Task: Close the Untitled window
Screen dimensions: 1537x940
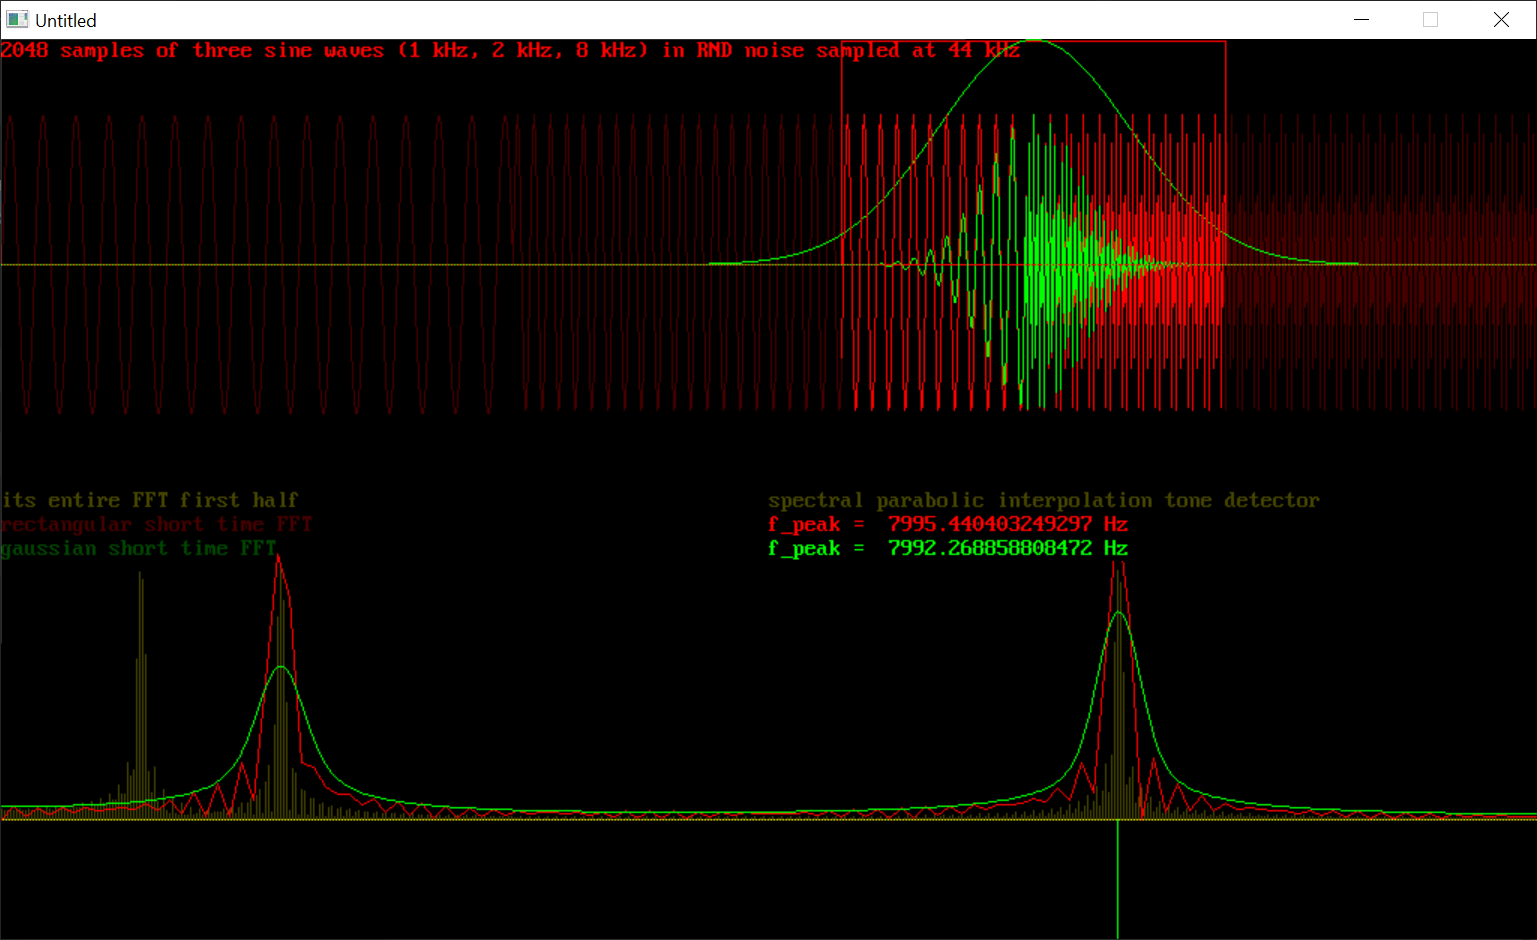Action: point(1501,20)
